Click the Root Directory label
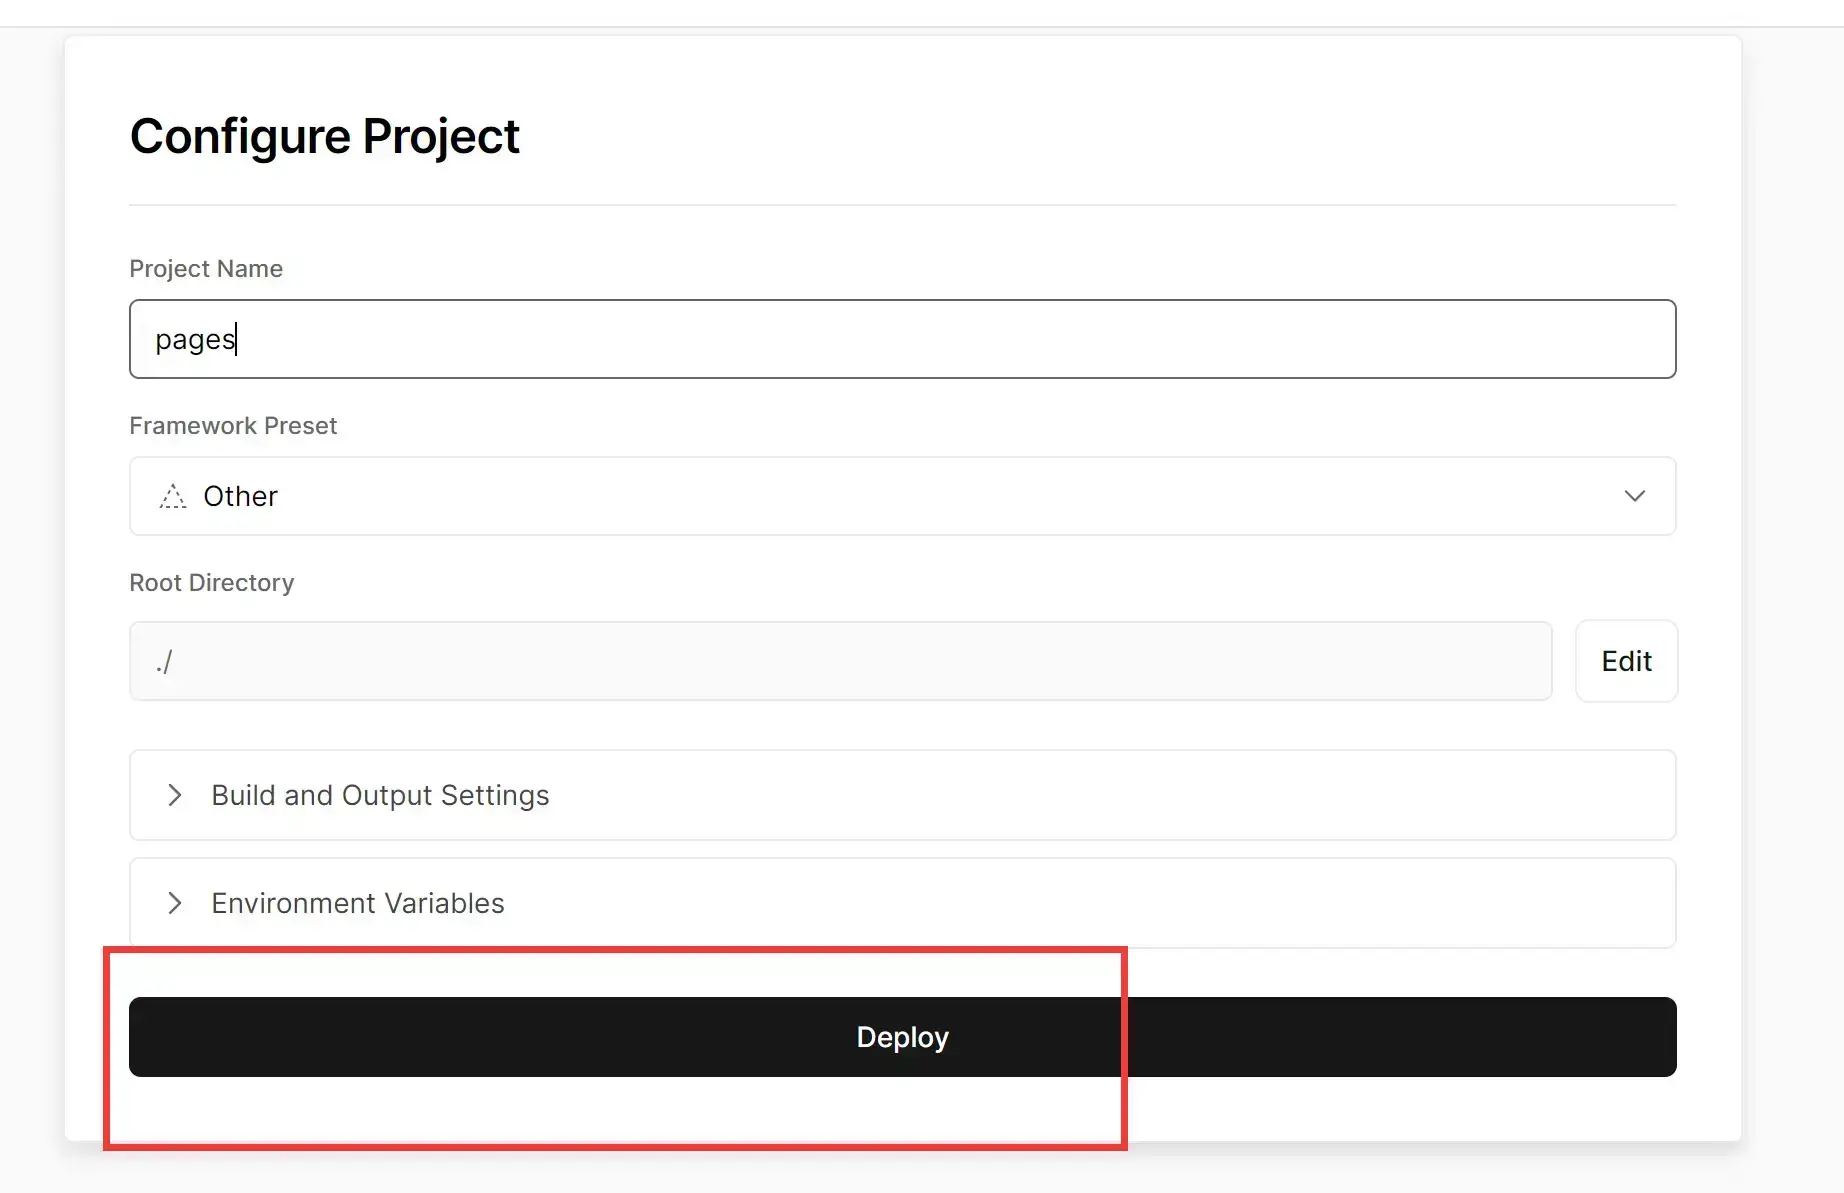Viewport: 1844px width, 1193px height. [x=212, y=583]
